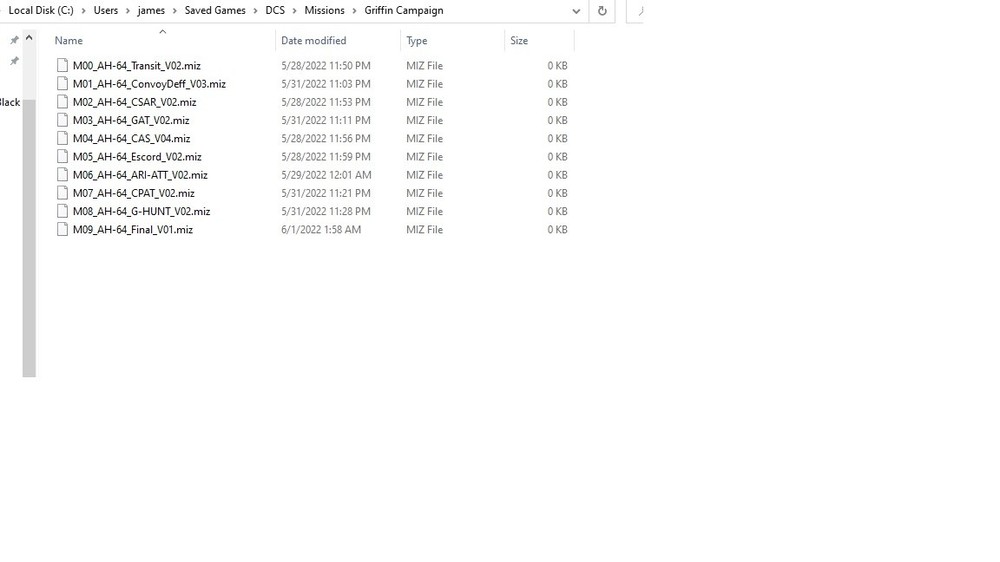Select M04_AH-64_CAS_V04.miz file name
The image size is (1000, 562).
coord(131,138)
